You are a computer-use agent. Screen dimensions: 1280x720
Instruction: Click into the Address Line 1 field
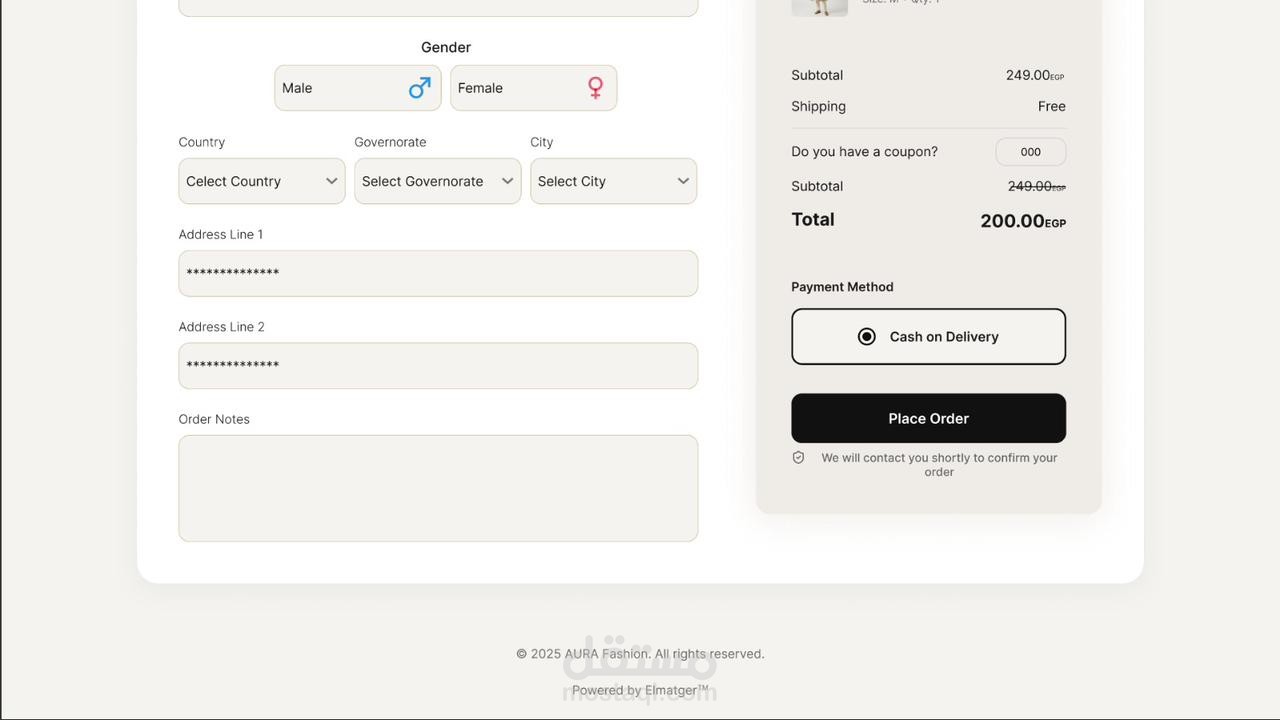coord(438,273)
